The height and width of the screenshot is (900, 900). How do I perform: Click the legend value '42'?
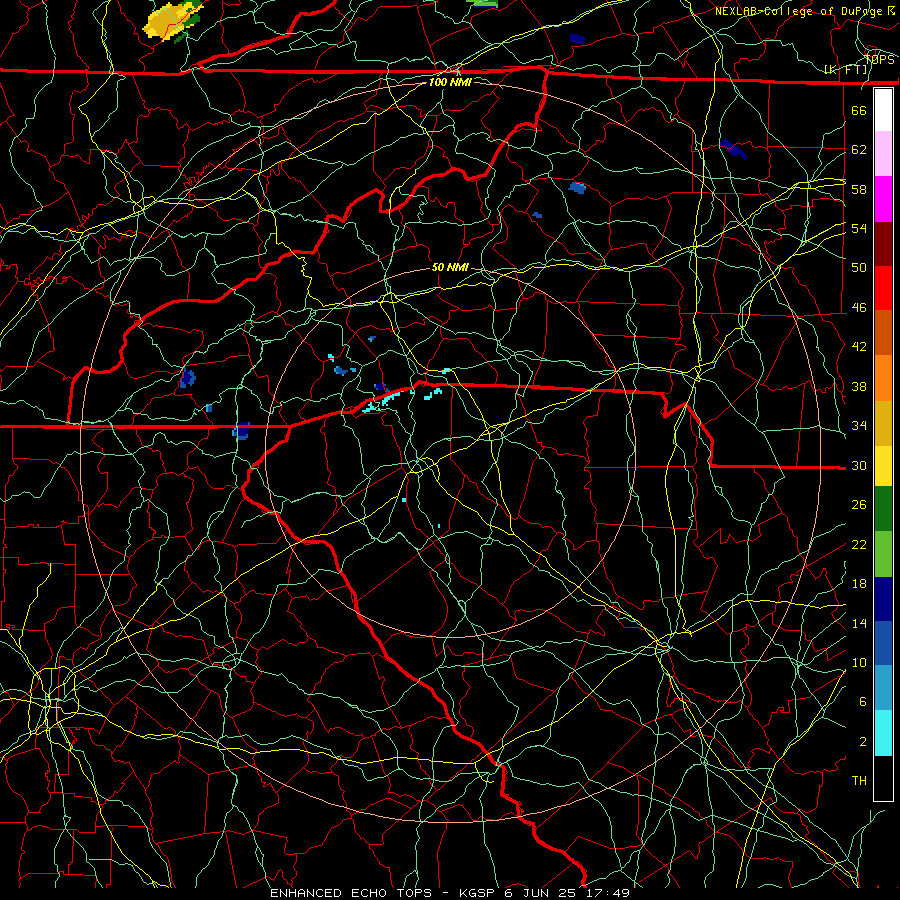(859, 346)
